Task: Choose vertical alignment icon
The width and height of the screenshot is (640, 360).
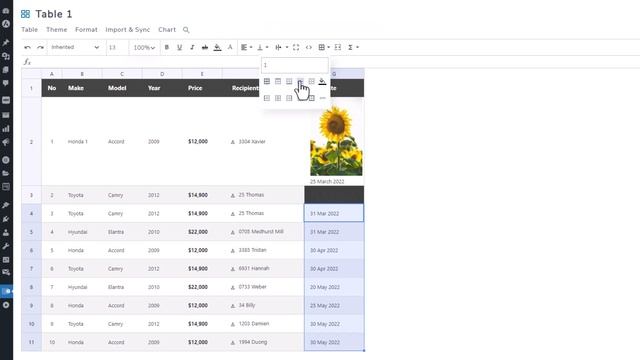Action: tap(260, 47)
